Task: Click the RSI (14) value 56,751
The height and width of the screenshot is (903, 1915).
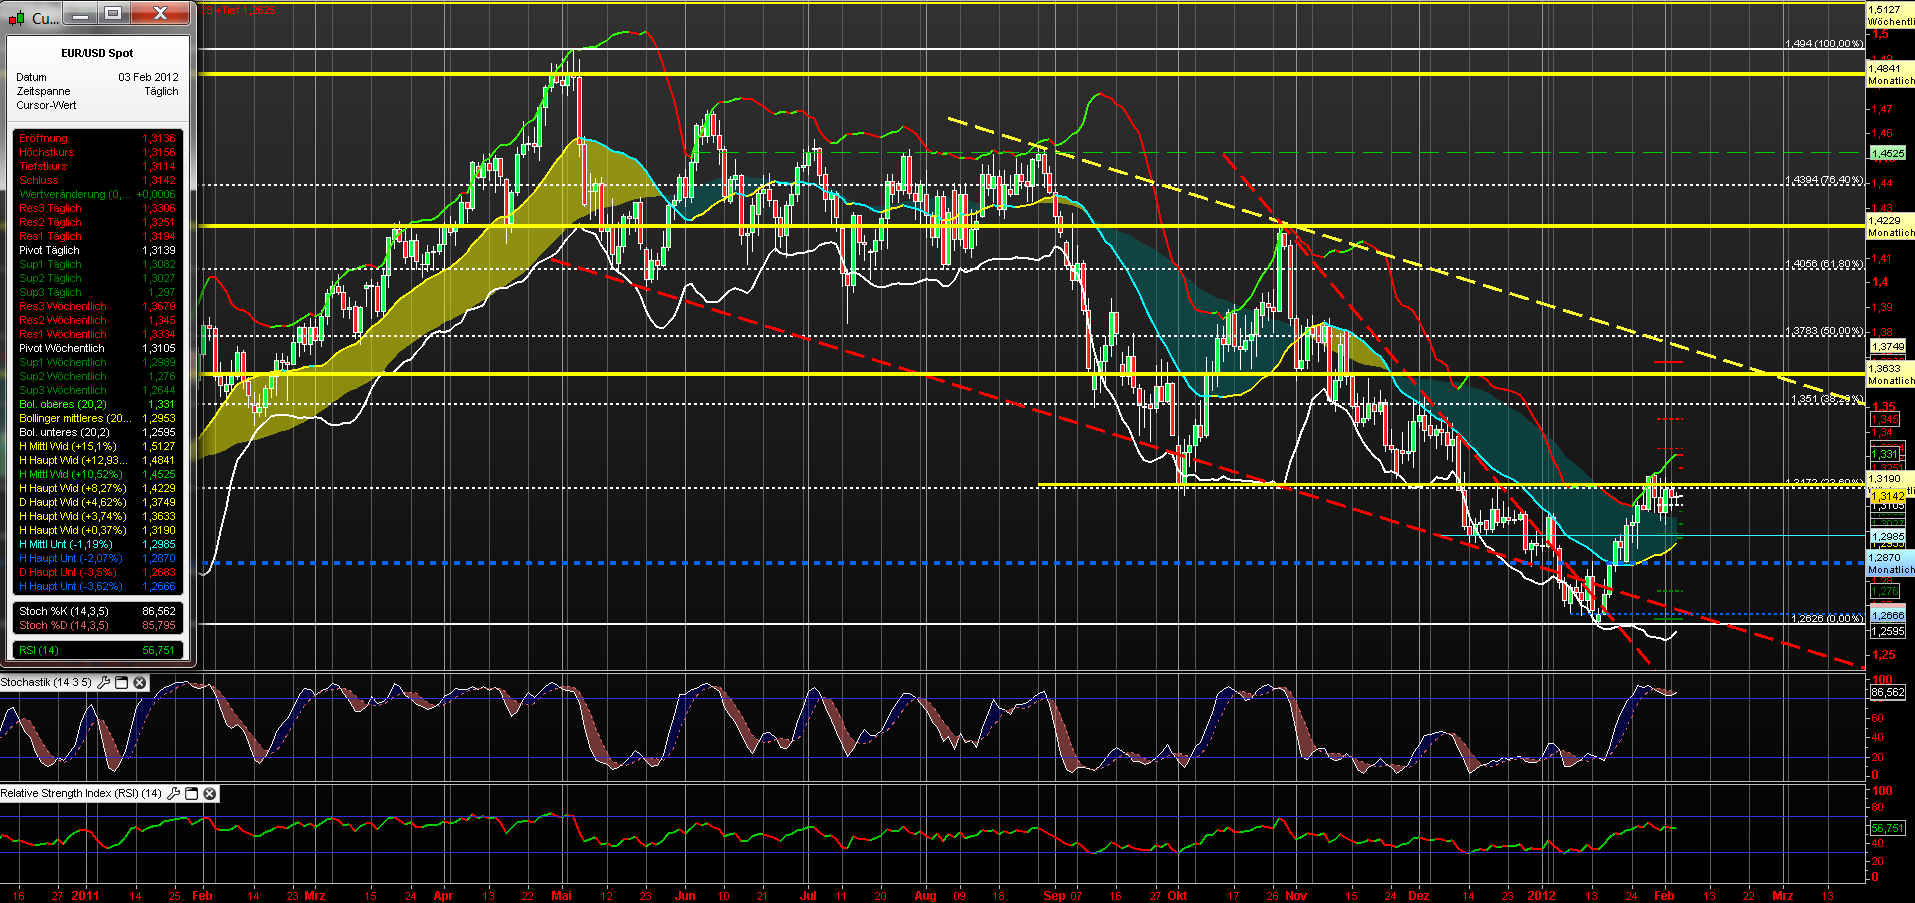Action: [158, 649]
